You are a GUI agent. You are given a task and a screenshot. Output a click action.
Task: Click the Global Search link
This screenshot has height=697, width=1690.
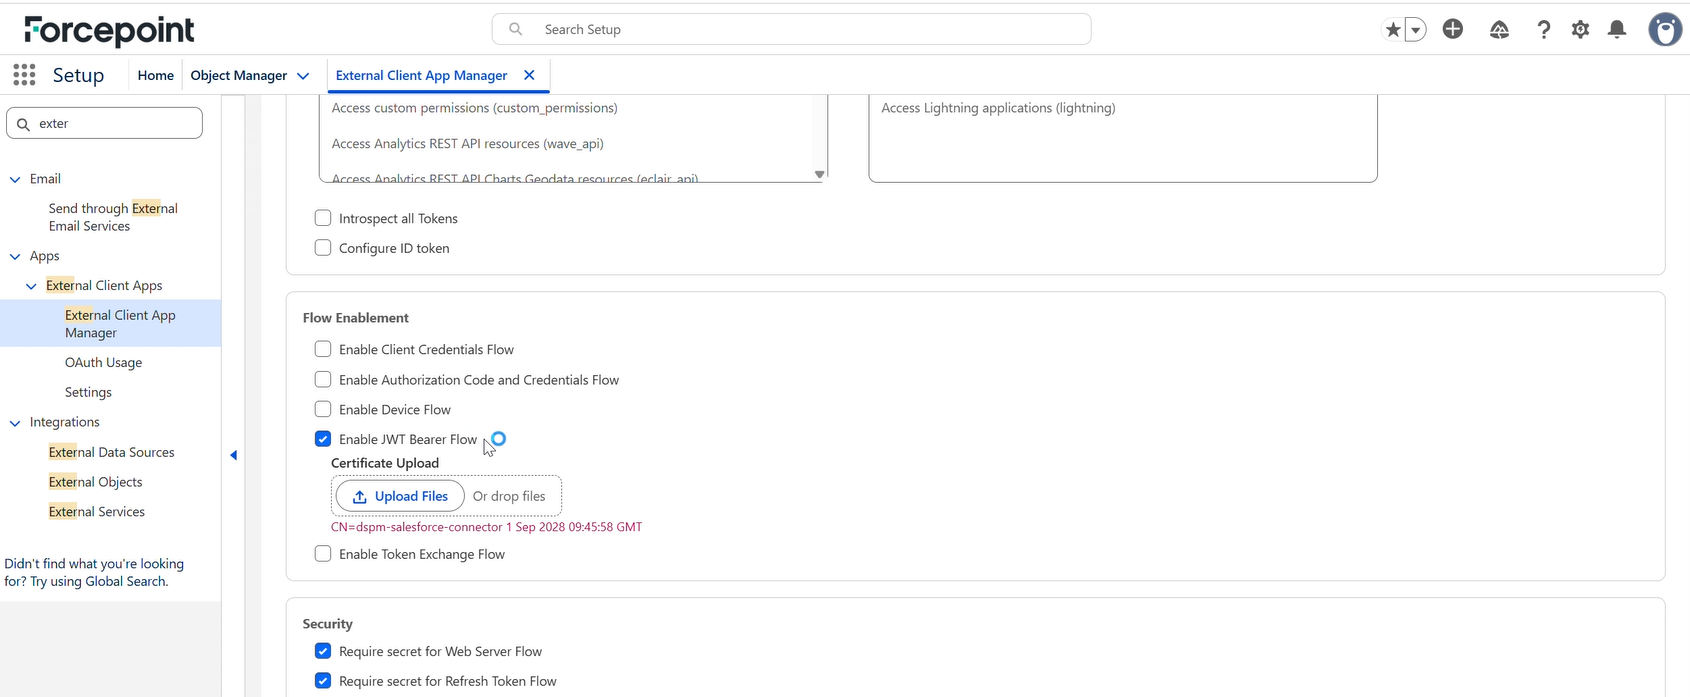(x=125, y=581)
